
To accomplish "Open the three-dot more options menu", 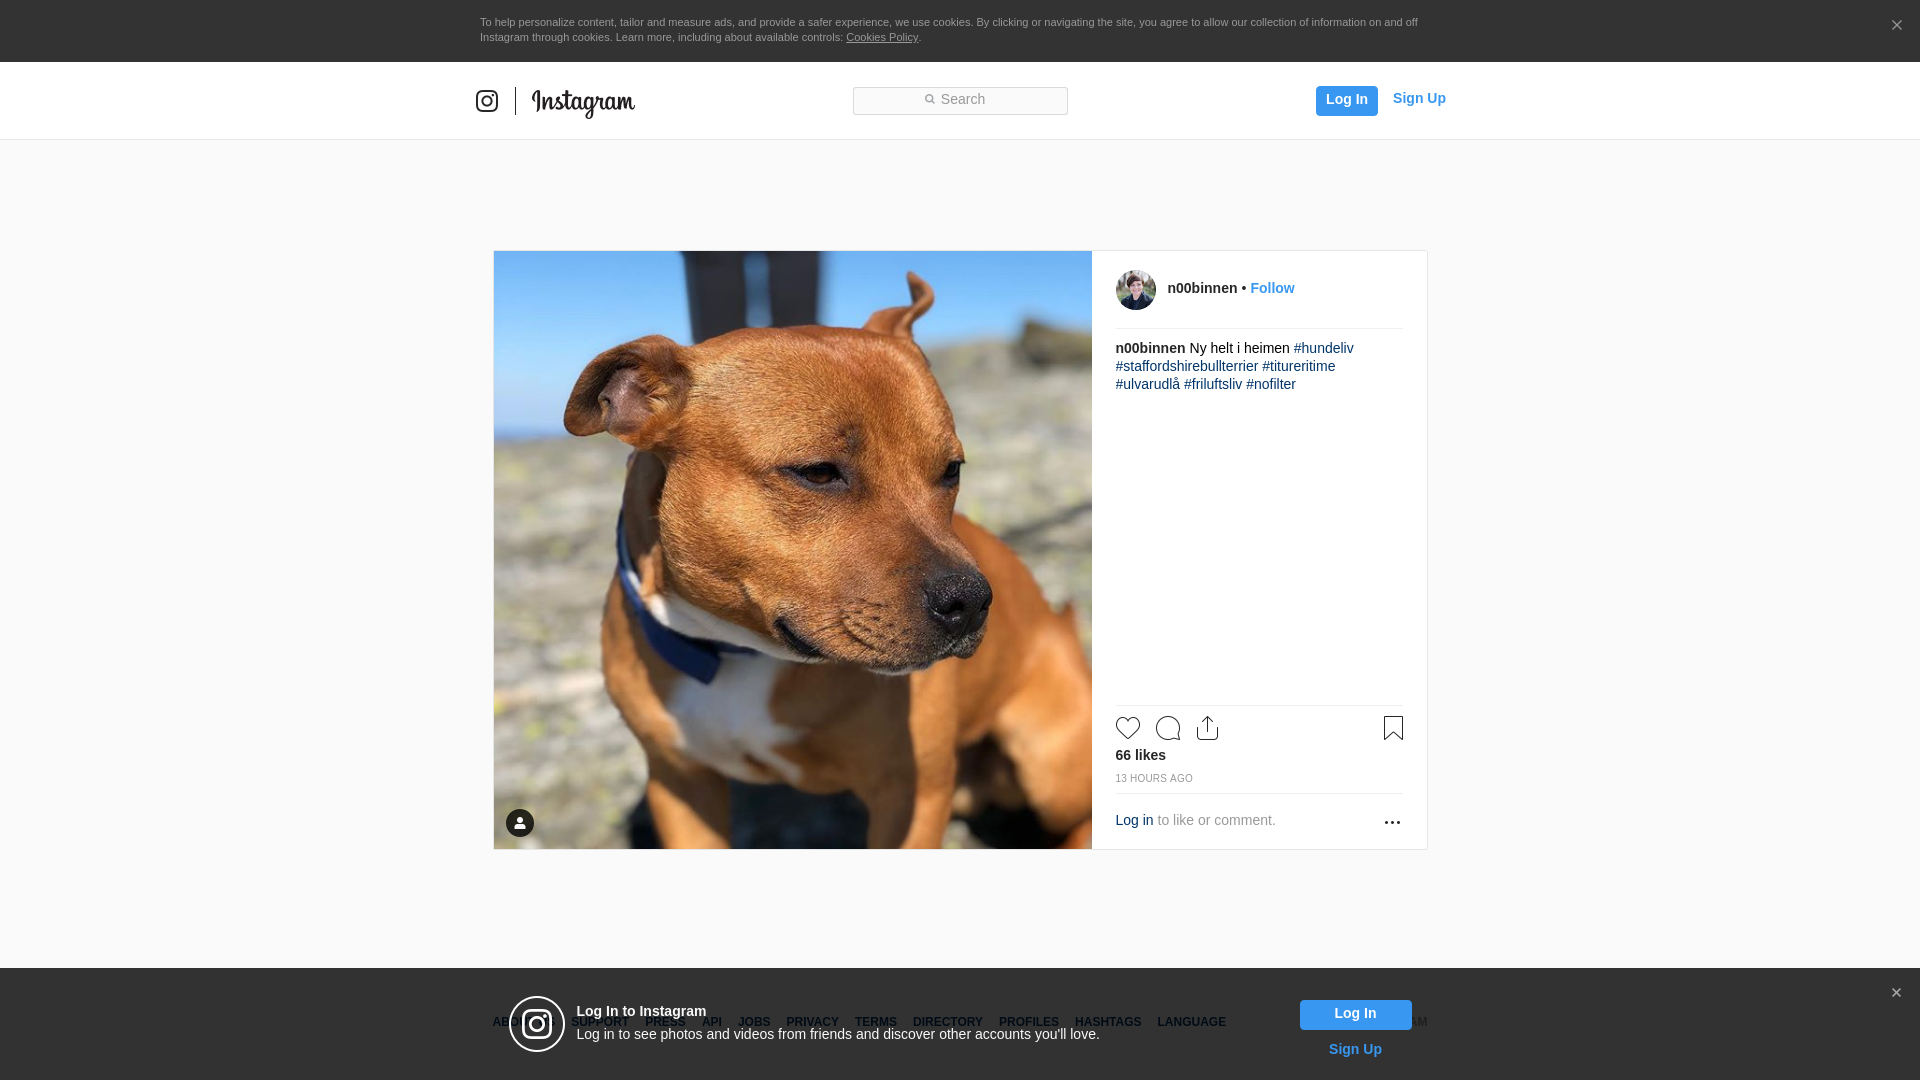I will (x=1392, y=822).
